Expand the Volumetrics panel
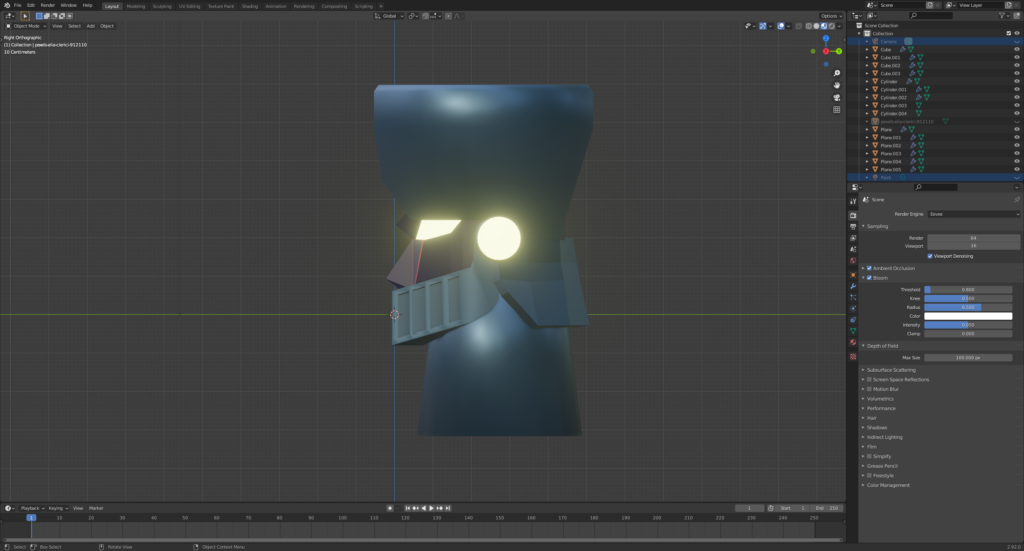 [x=882, y=398]
